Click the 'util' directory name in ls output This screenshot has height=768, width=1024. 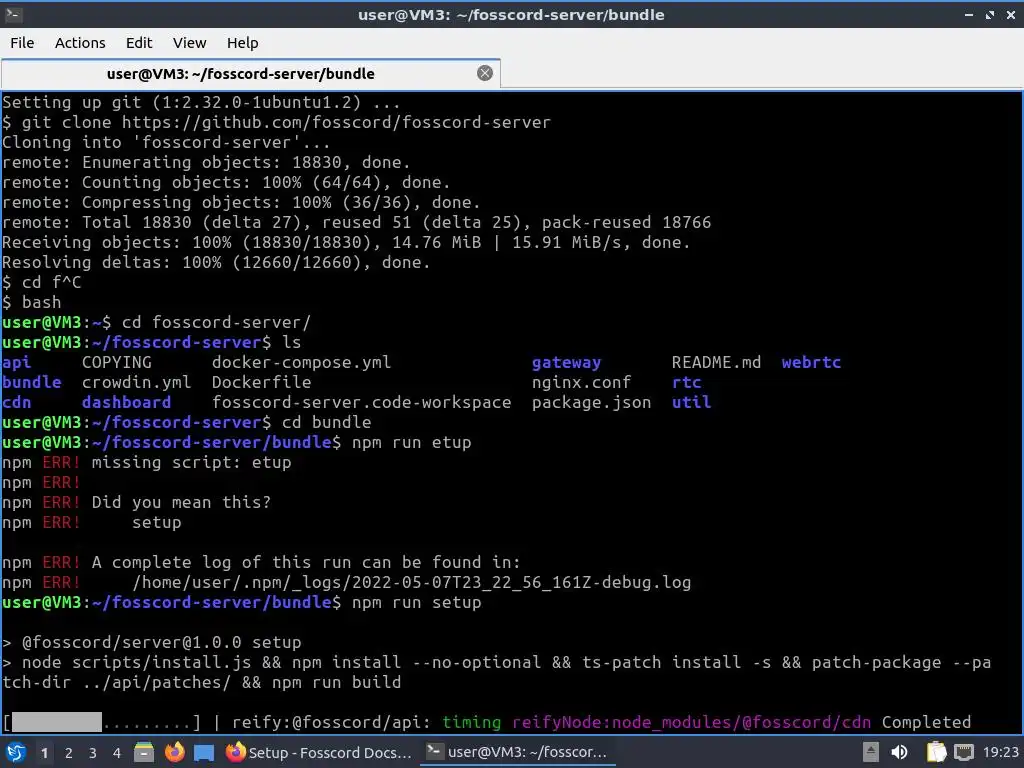tap(691, 402)
